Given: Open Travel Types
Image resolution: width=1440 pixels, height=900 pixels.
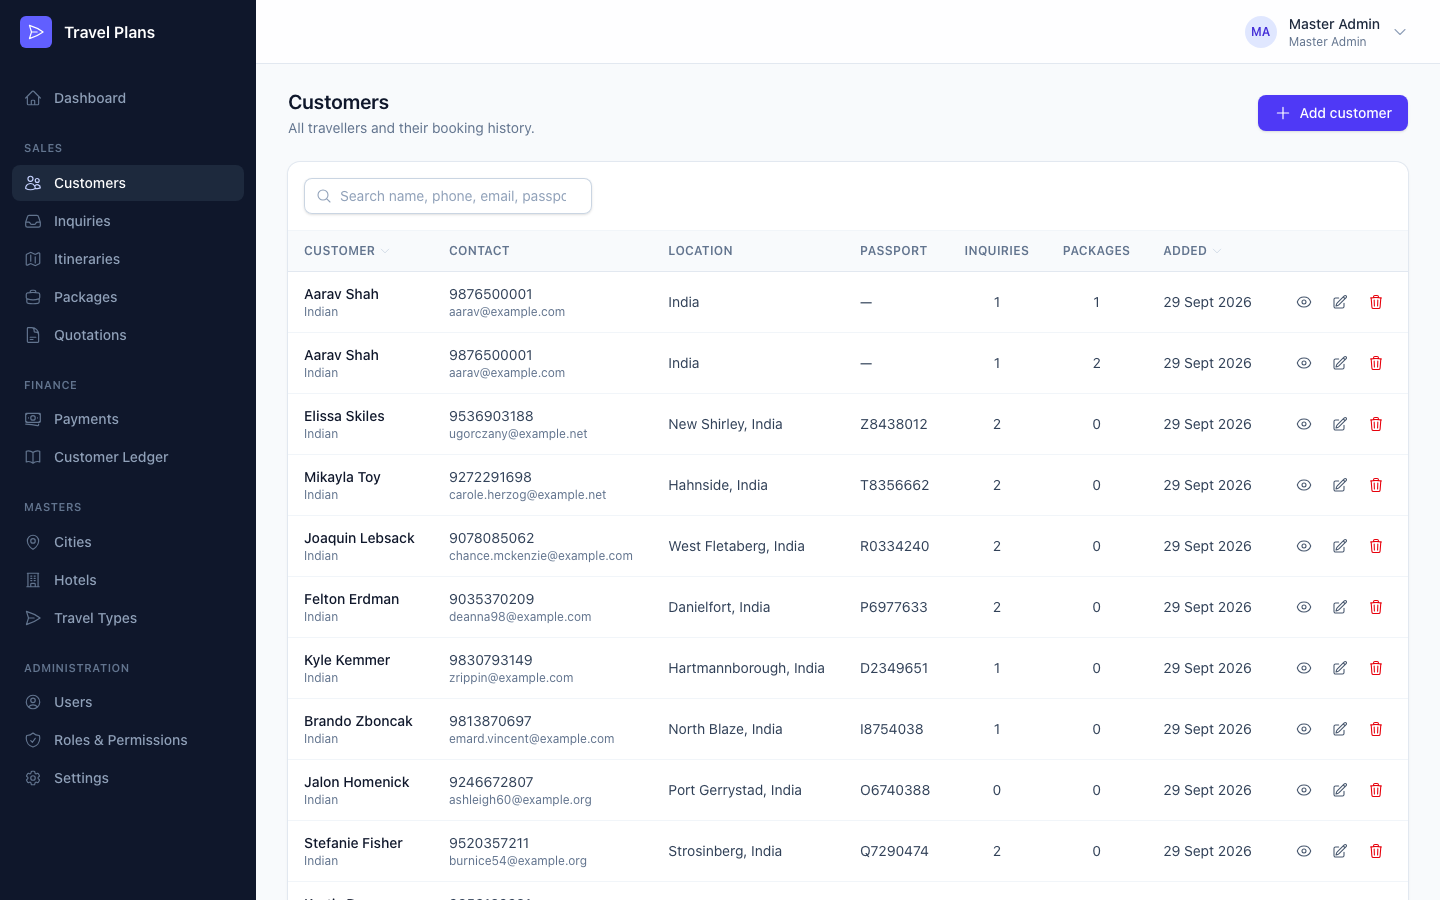Looking at the screenshot, I should point(128,618).
